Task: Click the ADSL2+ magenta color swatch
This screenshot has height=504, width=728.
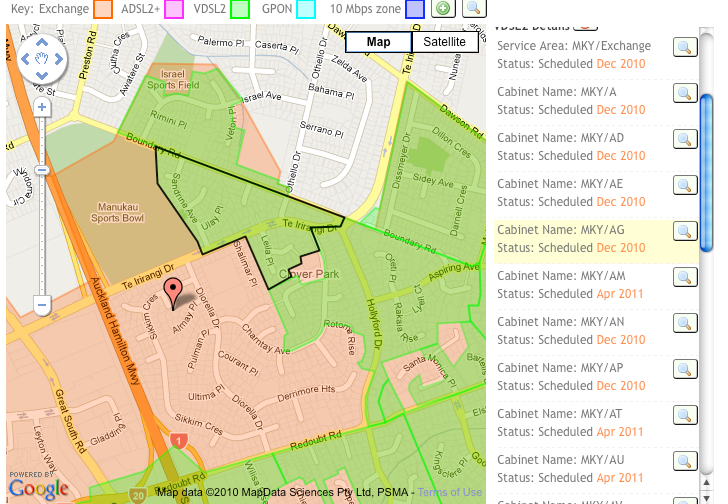Action: (x=174, y=9)
